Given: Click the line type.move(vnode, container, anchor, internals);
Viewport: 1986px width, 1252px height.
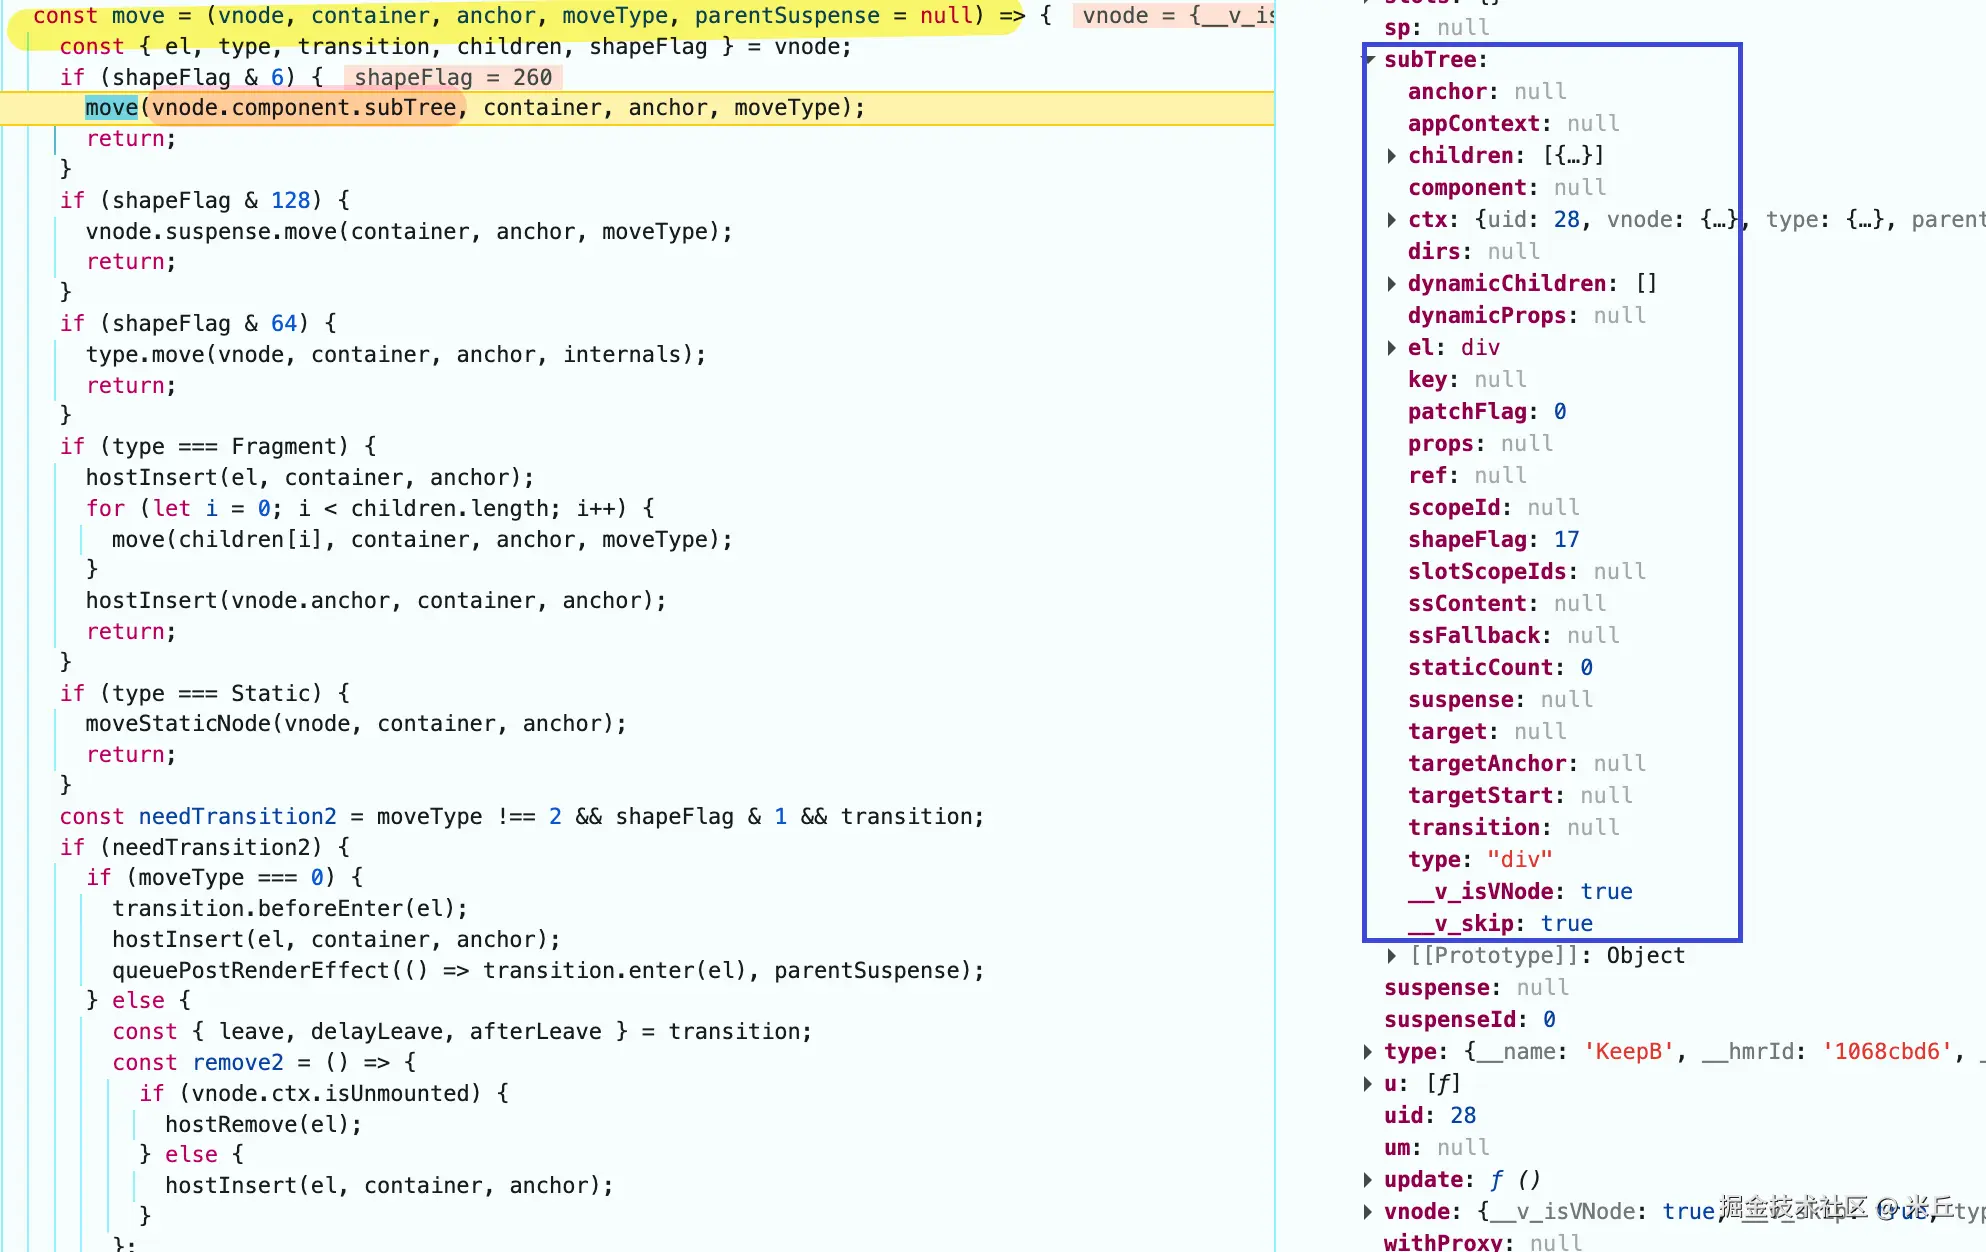Looking at the screenshot, I should pos(396,355).
